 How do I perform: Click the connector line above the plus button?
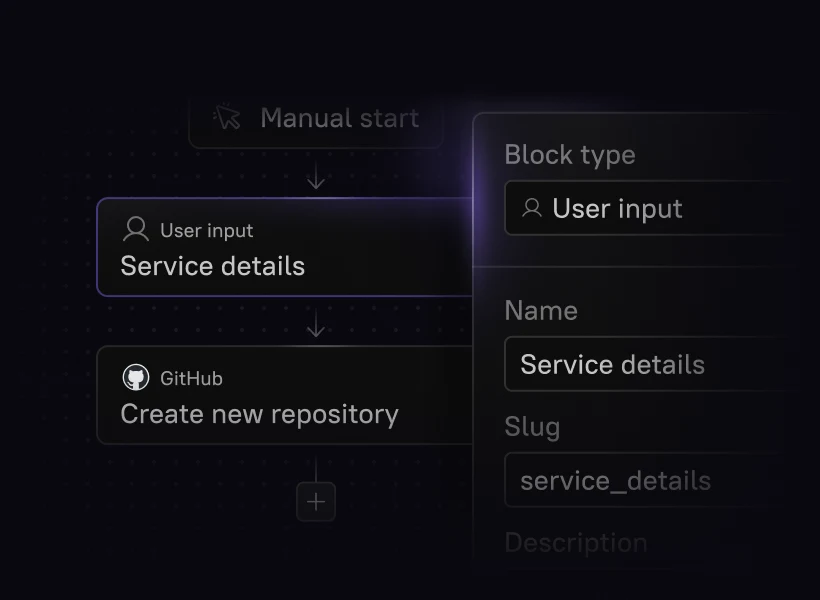click(316, 469)
